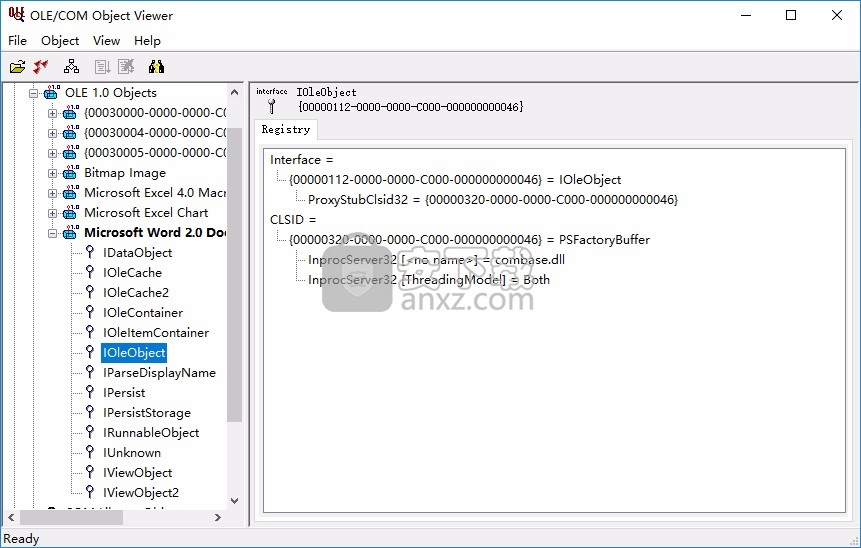Click the interface key icon in the details header
The height and width of the screenshot is (548, 861).
tap(271, 106)
